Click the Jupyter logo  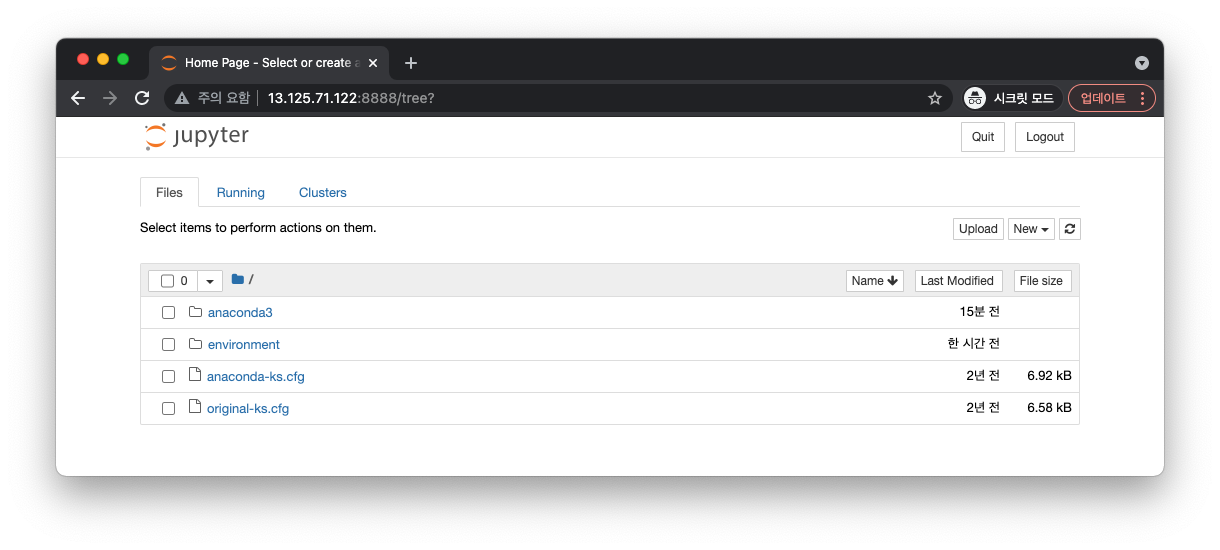pyautogui.click(x=196, y=137)
